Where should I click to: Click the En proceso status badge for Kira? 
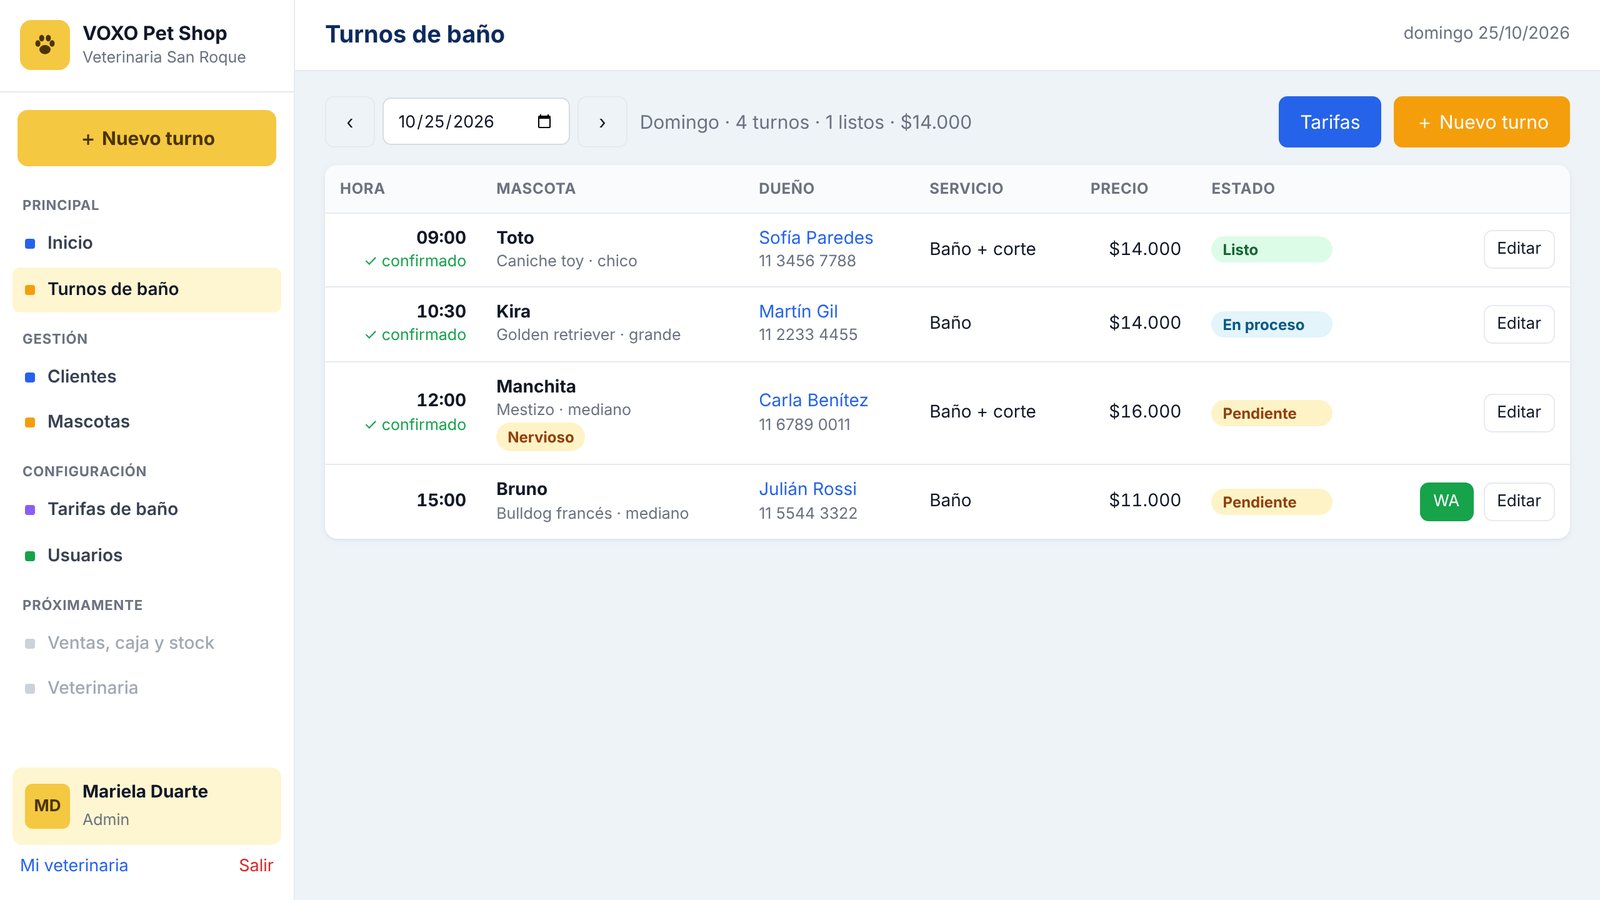pyautogui.click(x=1271, y=325)
